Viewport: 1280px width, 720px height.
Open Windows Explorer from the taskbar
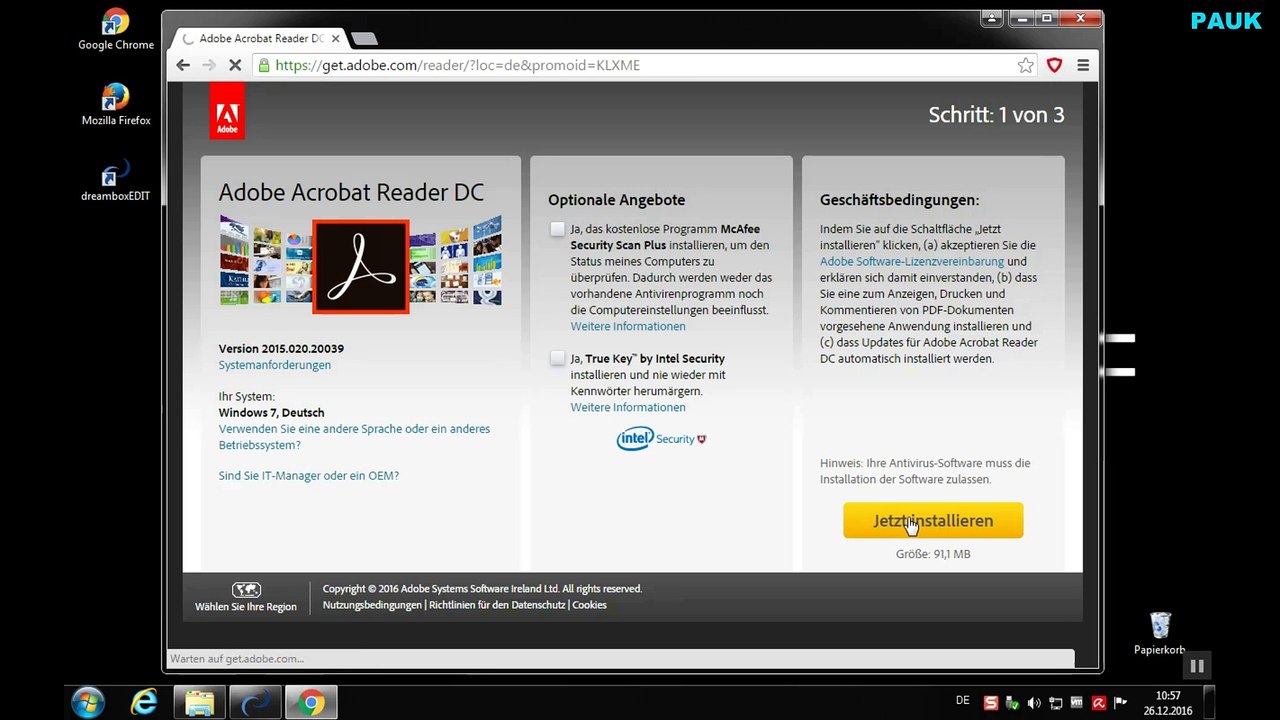[x=199, y=703]
